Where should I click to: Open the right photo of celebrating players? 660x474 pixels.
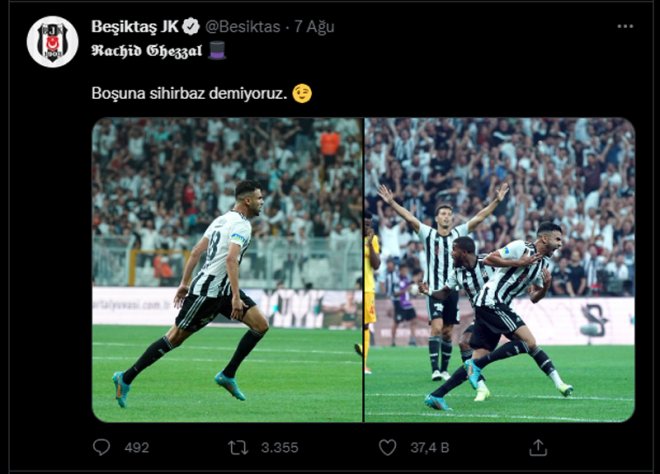(x=499, y=270)
